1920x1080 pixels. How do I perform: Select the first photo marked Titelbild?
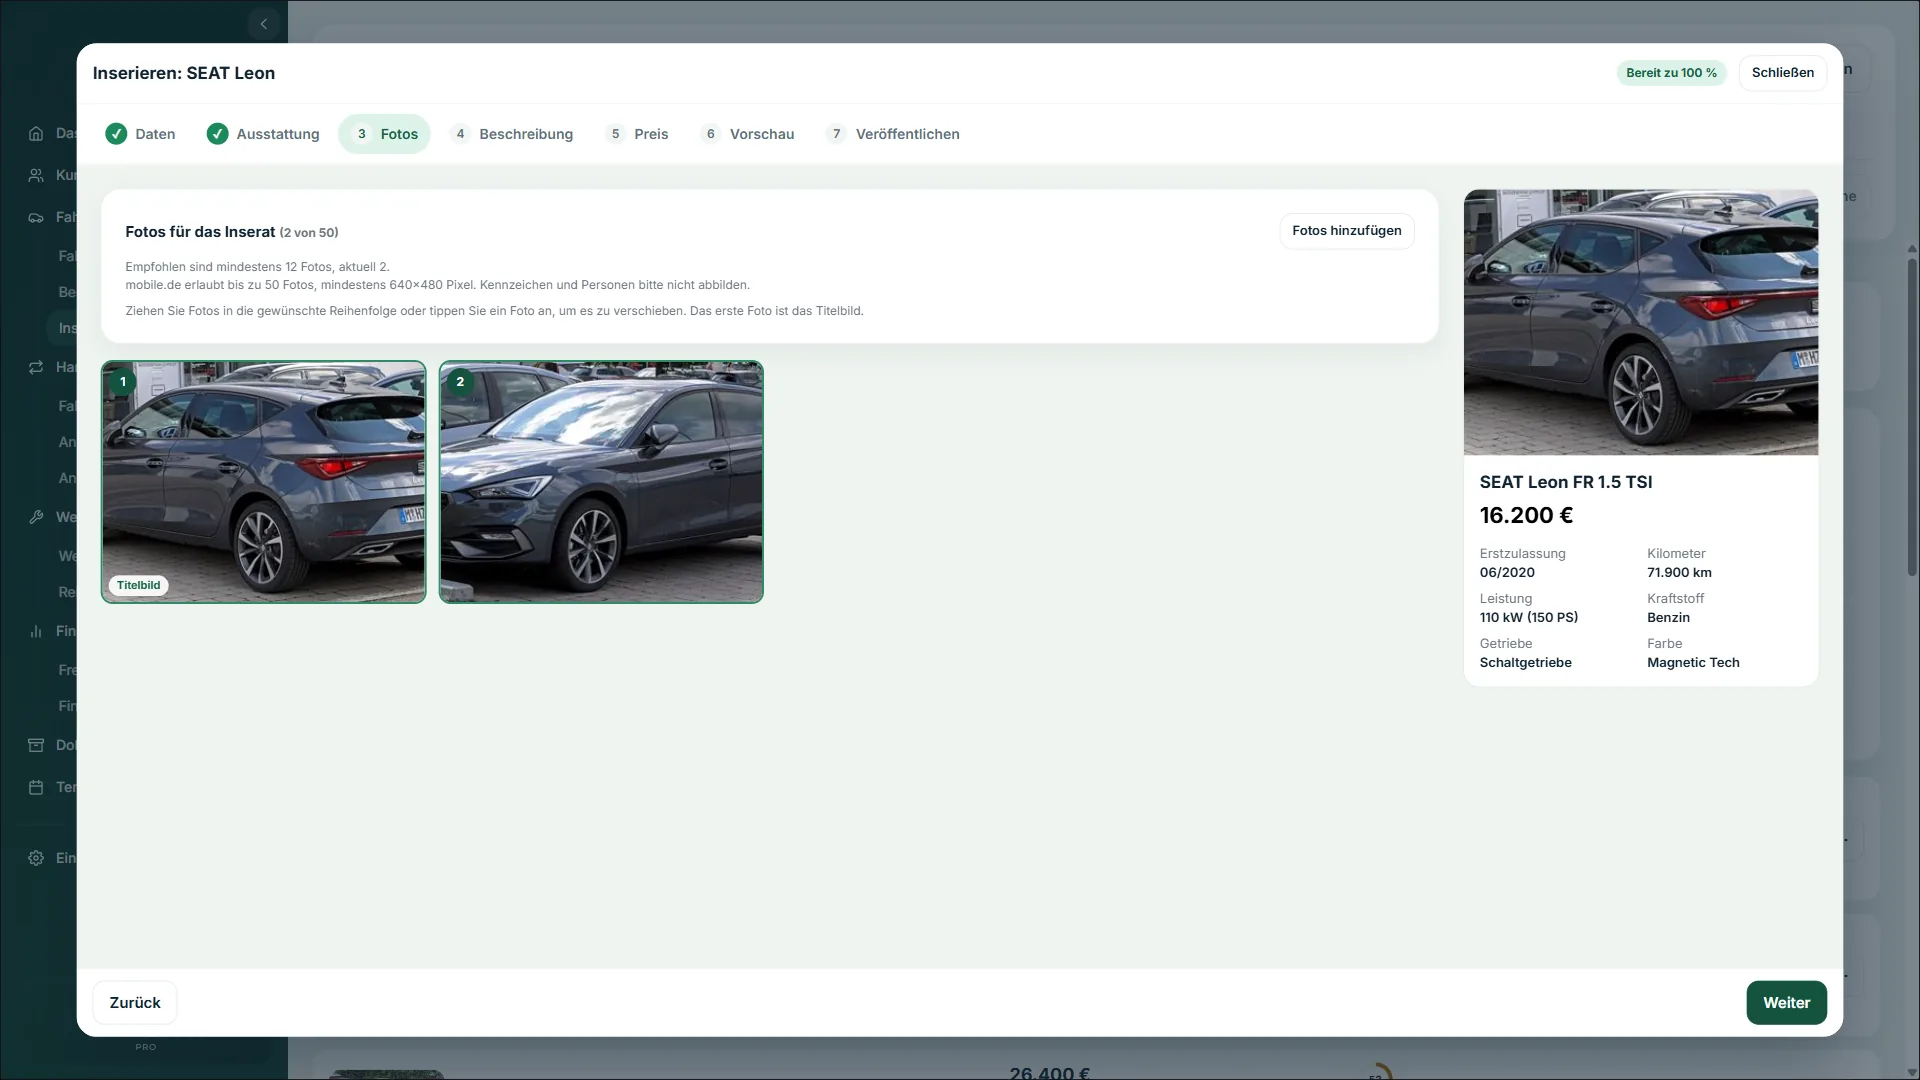coord(264,482)
